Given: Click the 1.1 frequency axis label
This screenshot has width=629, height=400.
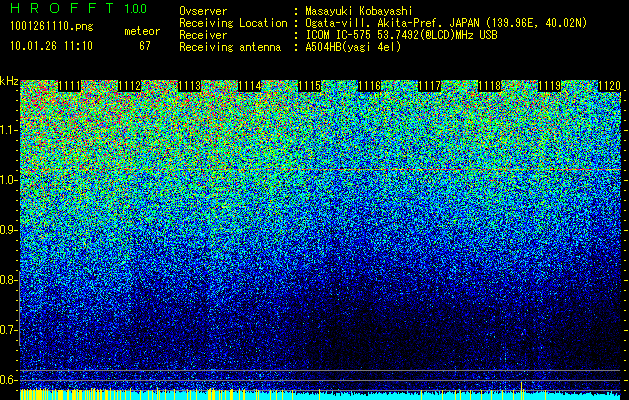Looking at the screenshot, I should pos(9,130).
